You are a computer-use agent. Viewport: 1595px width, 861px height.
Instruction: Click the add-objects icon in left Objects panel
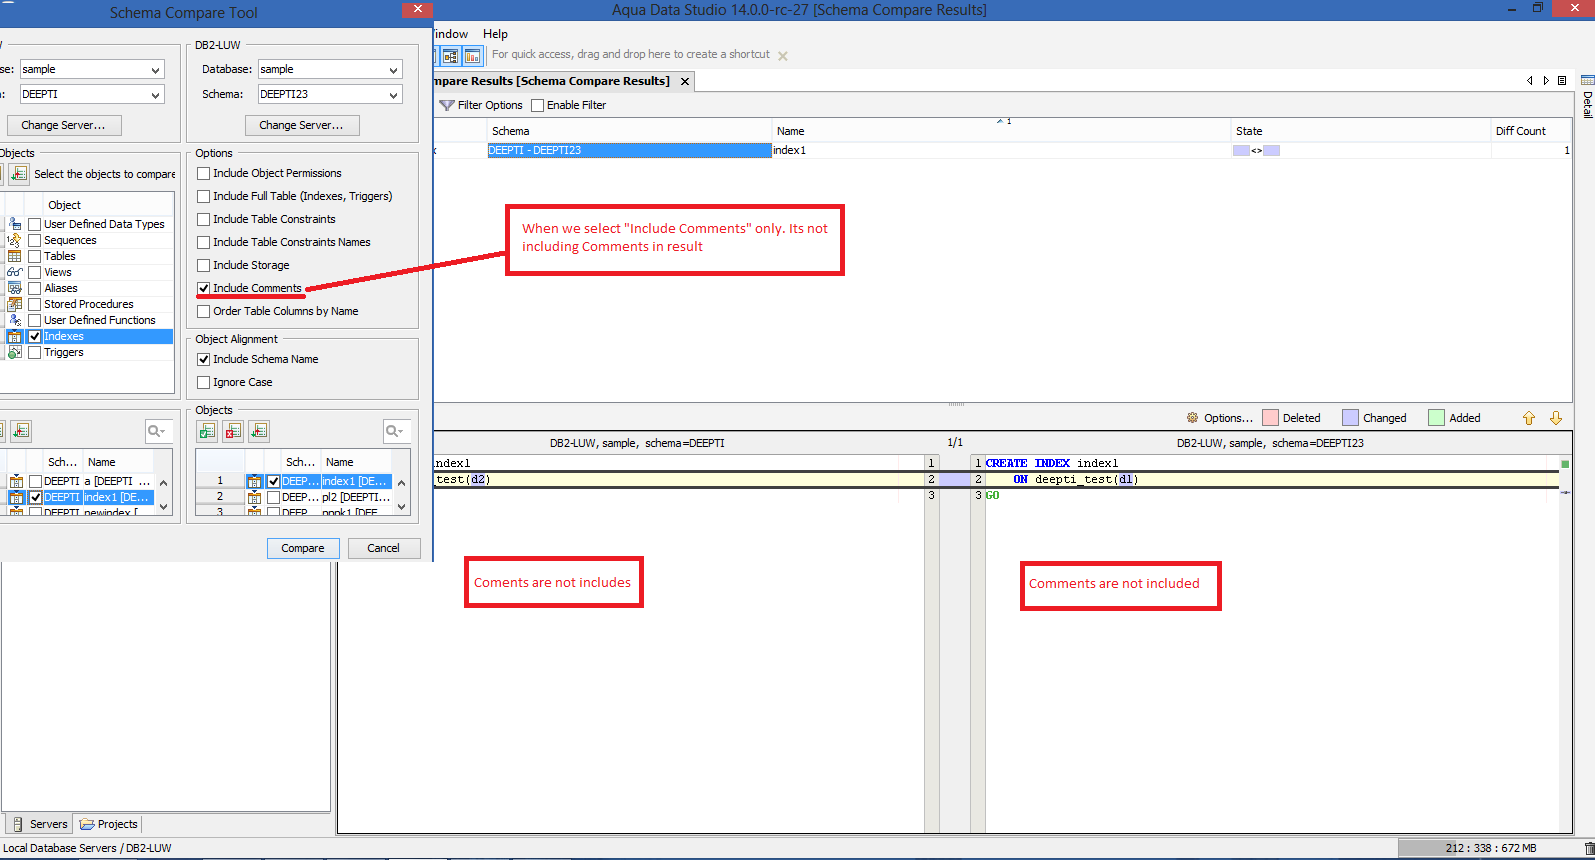21,431
